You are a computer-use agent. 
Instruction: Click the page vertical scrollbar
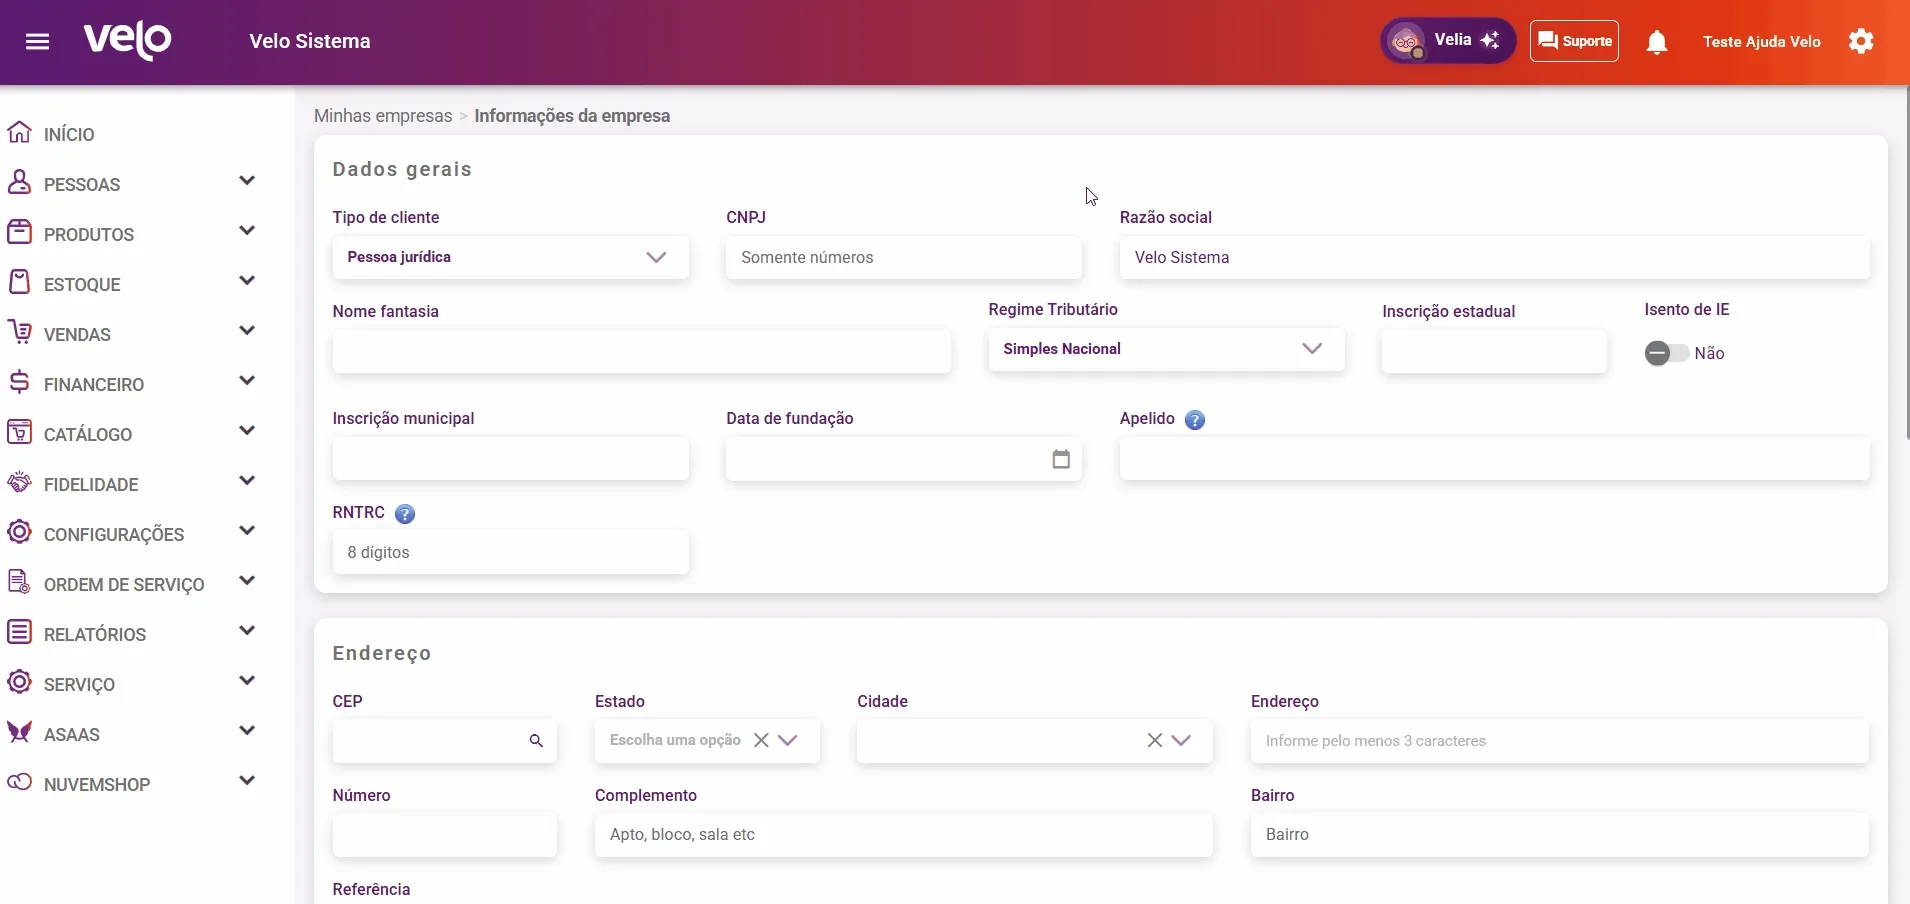click(x=1906, y=263)
